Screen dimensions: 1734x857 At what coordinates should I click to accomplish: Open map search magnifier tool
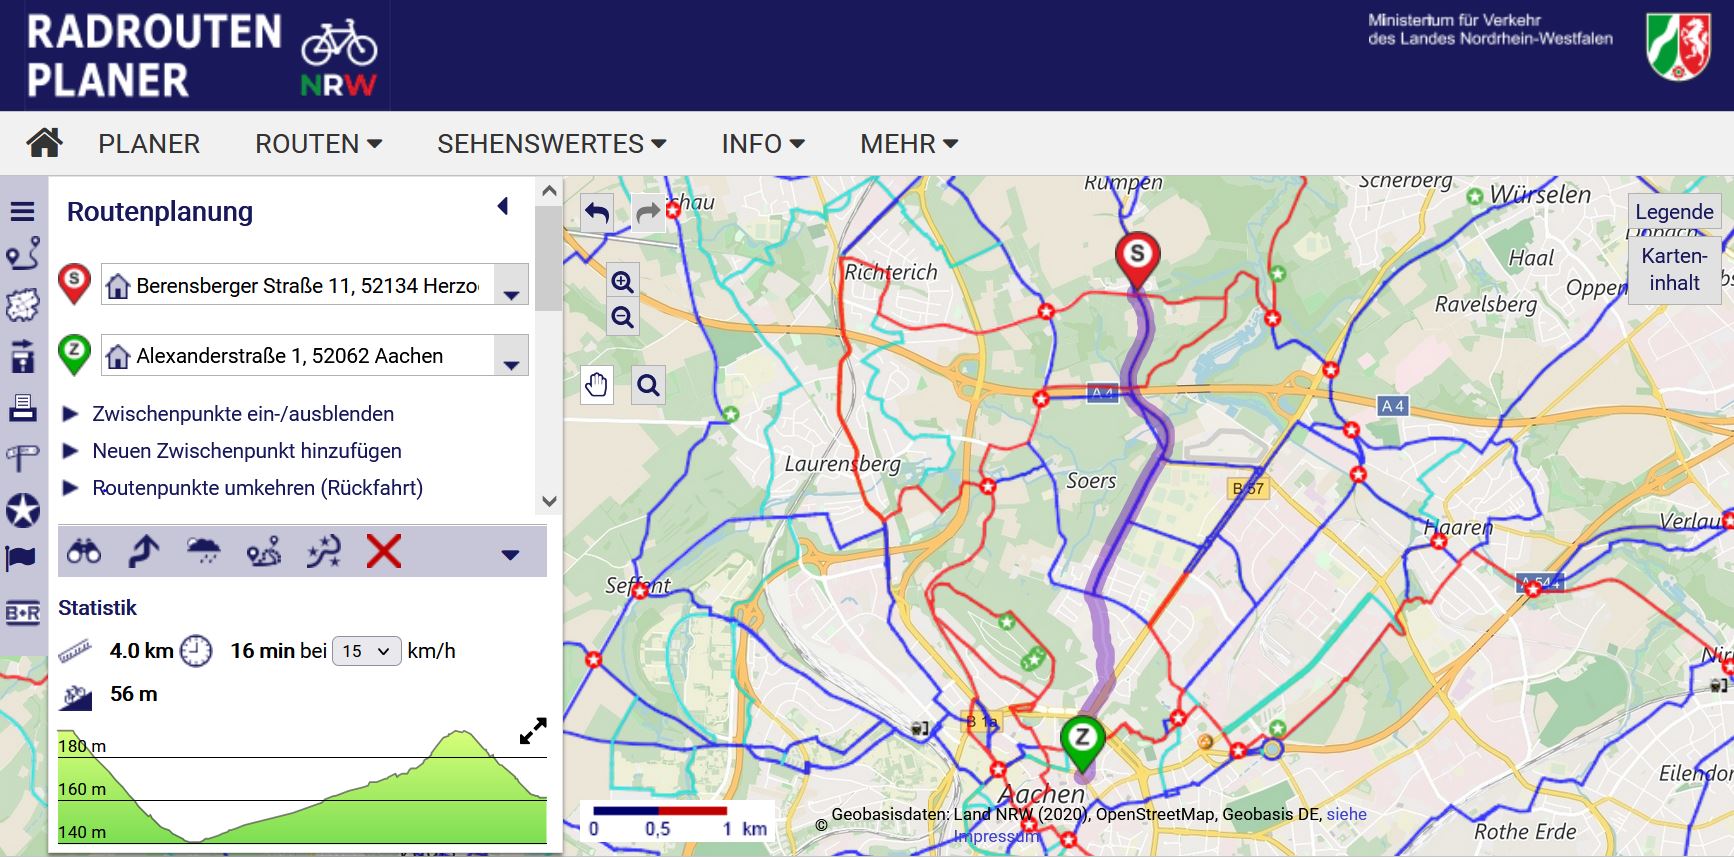648,384
